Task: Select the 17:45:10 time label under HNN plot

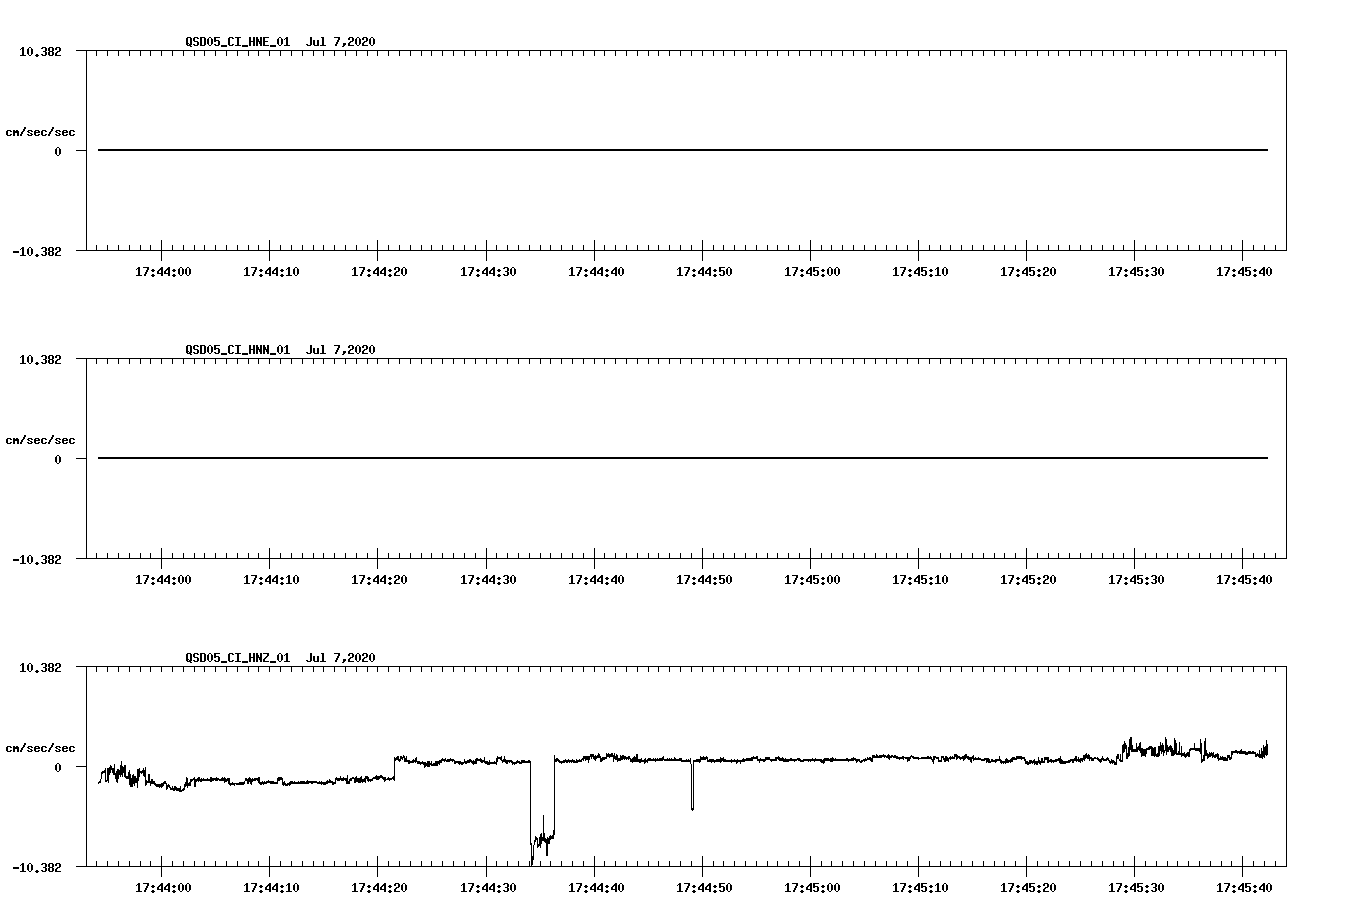Action: pos(920,580)
